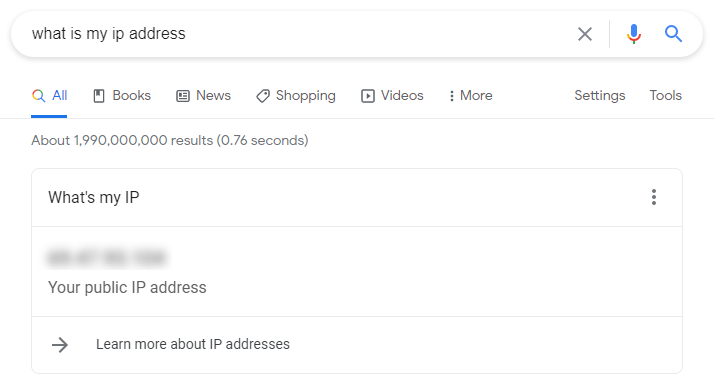714x387 pixels.
Task: Expand the More search categories menu
Action: pos(471,96)
